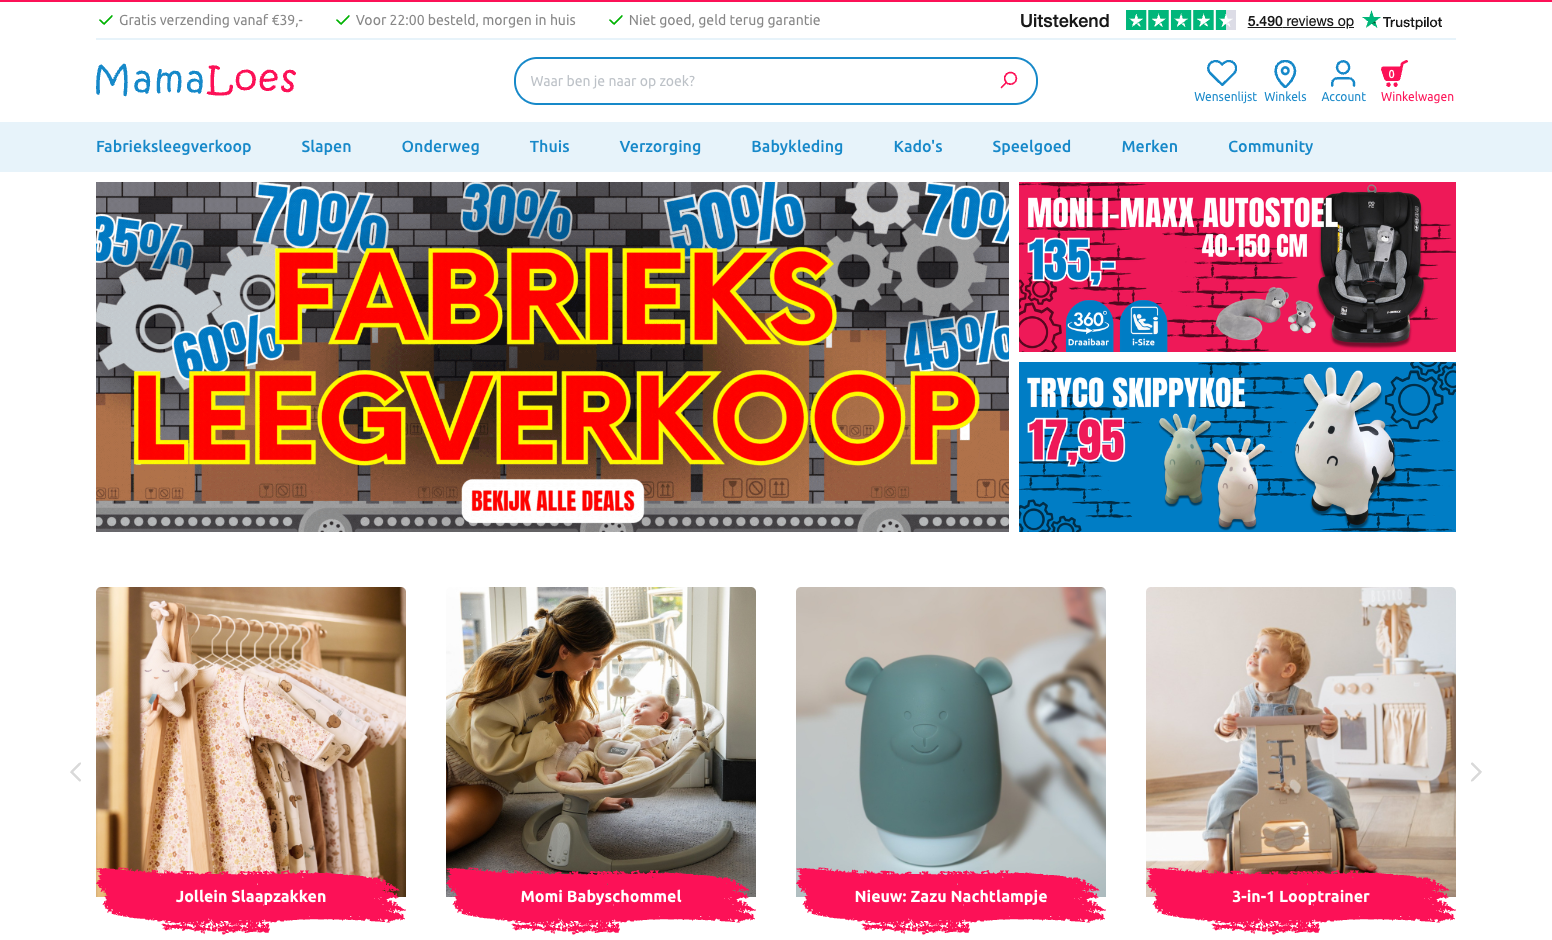Click the Trustpilot star rating icon

[x=1180, y=20]
